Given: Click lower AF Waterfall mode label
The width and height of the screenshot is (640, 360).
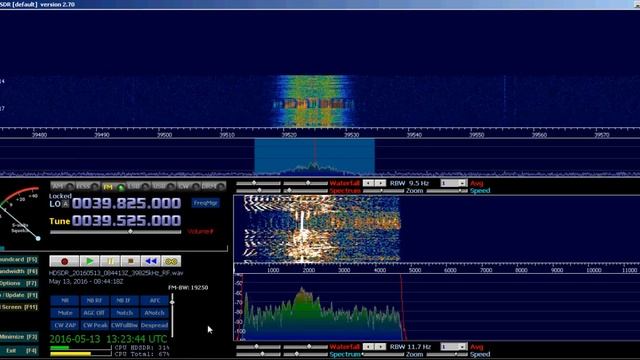Looking at the screenshot, I should (344, 347).
